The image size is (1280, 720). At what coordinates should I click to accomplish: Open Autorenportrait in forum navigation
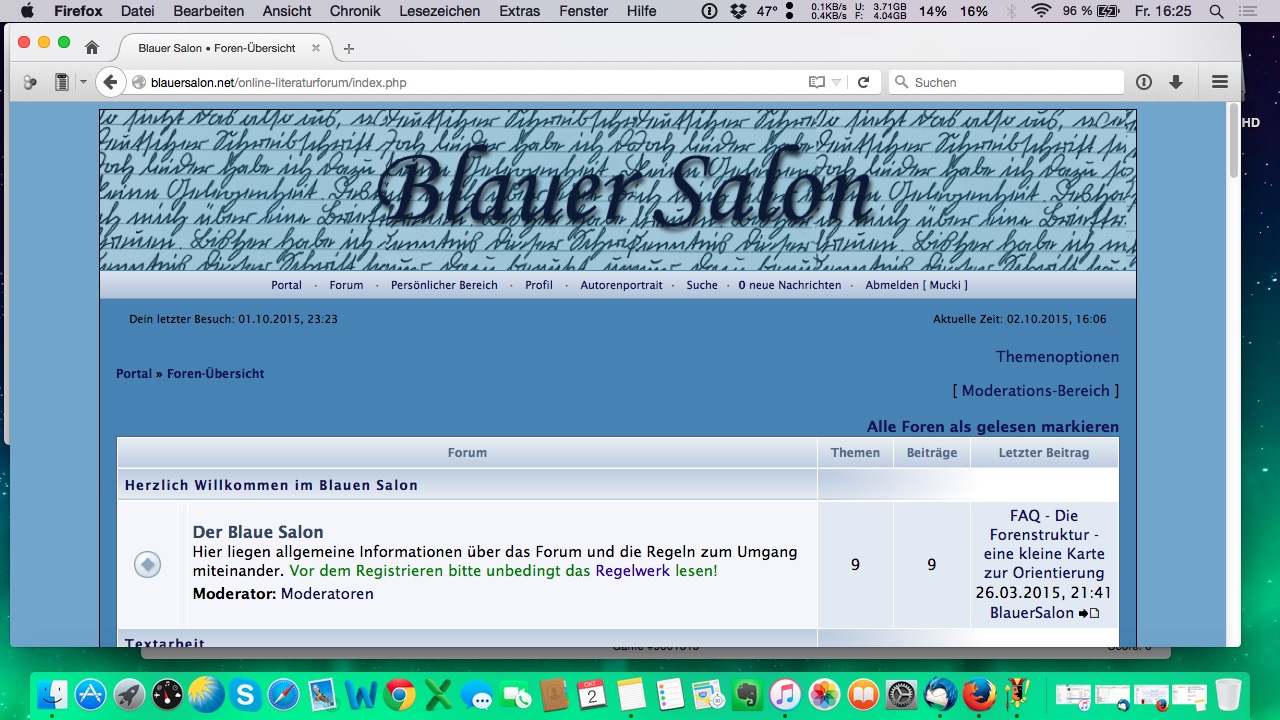pos(621,285)
